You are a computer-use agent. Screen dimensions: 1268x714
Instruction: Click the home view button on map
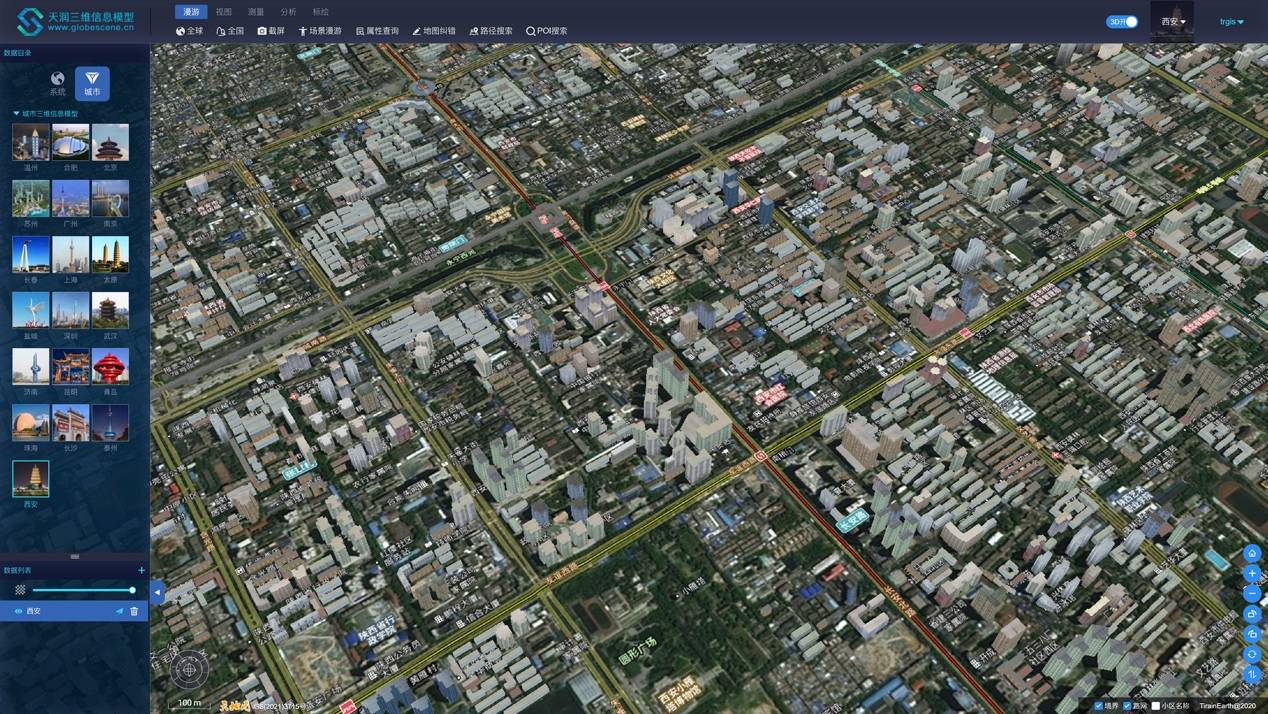pyautogui.click(x=1252, y=553)
